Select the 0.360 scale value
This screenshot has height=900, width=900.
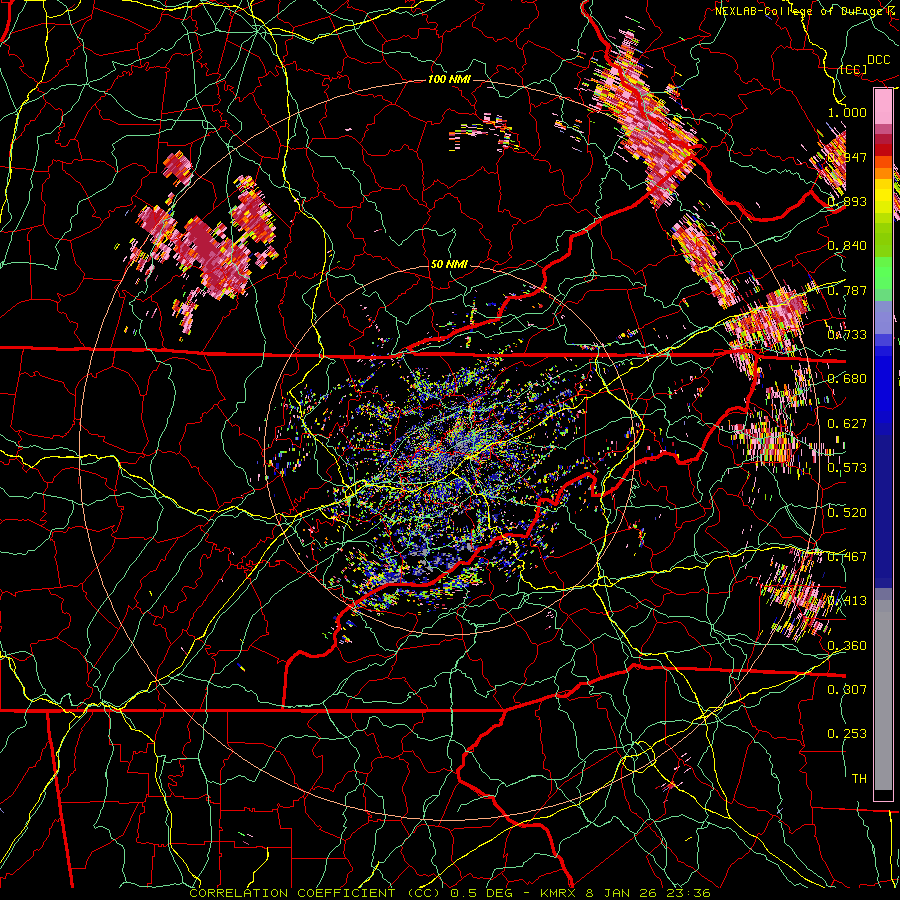pos(847,646)
